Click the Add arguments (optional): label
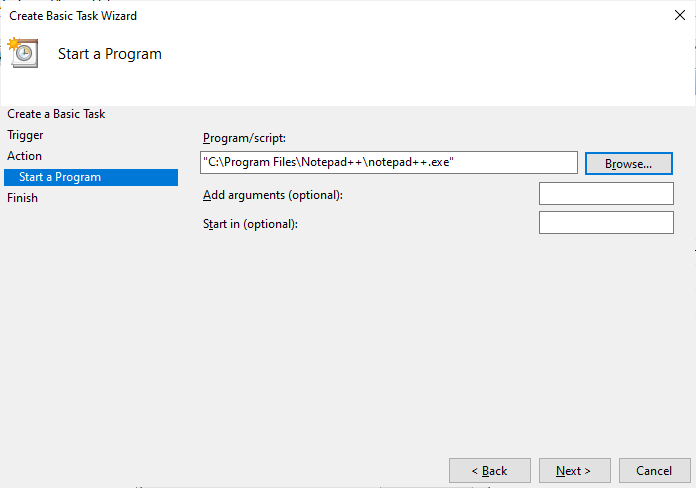This screenshot has height=488, width=696. coord(273,195)
